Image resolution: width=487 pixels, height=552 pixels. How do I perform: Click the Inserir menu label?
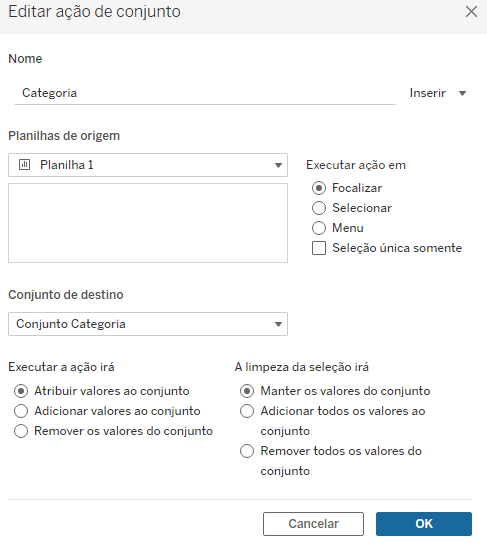[427, 93]
